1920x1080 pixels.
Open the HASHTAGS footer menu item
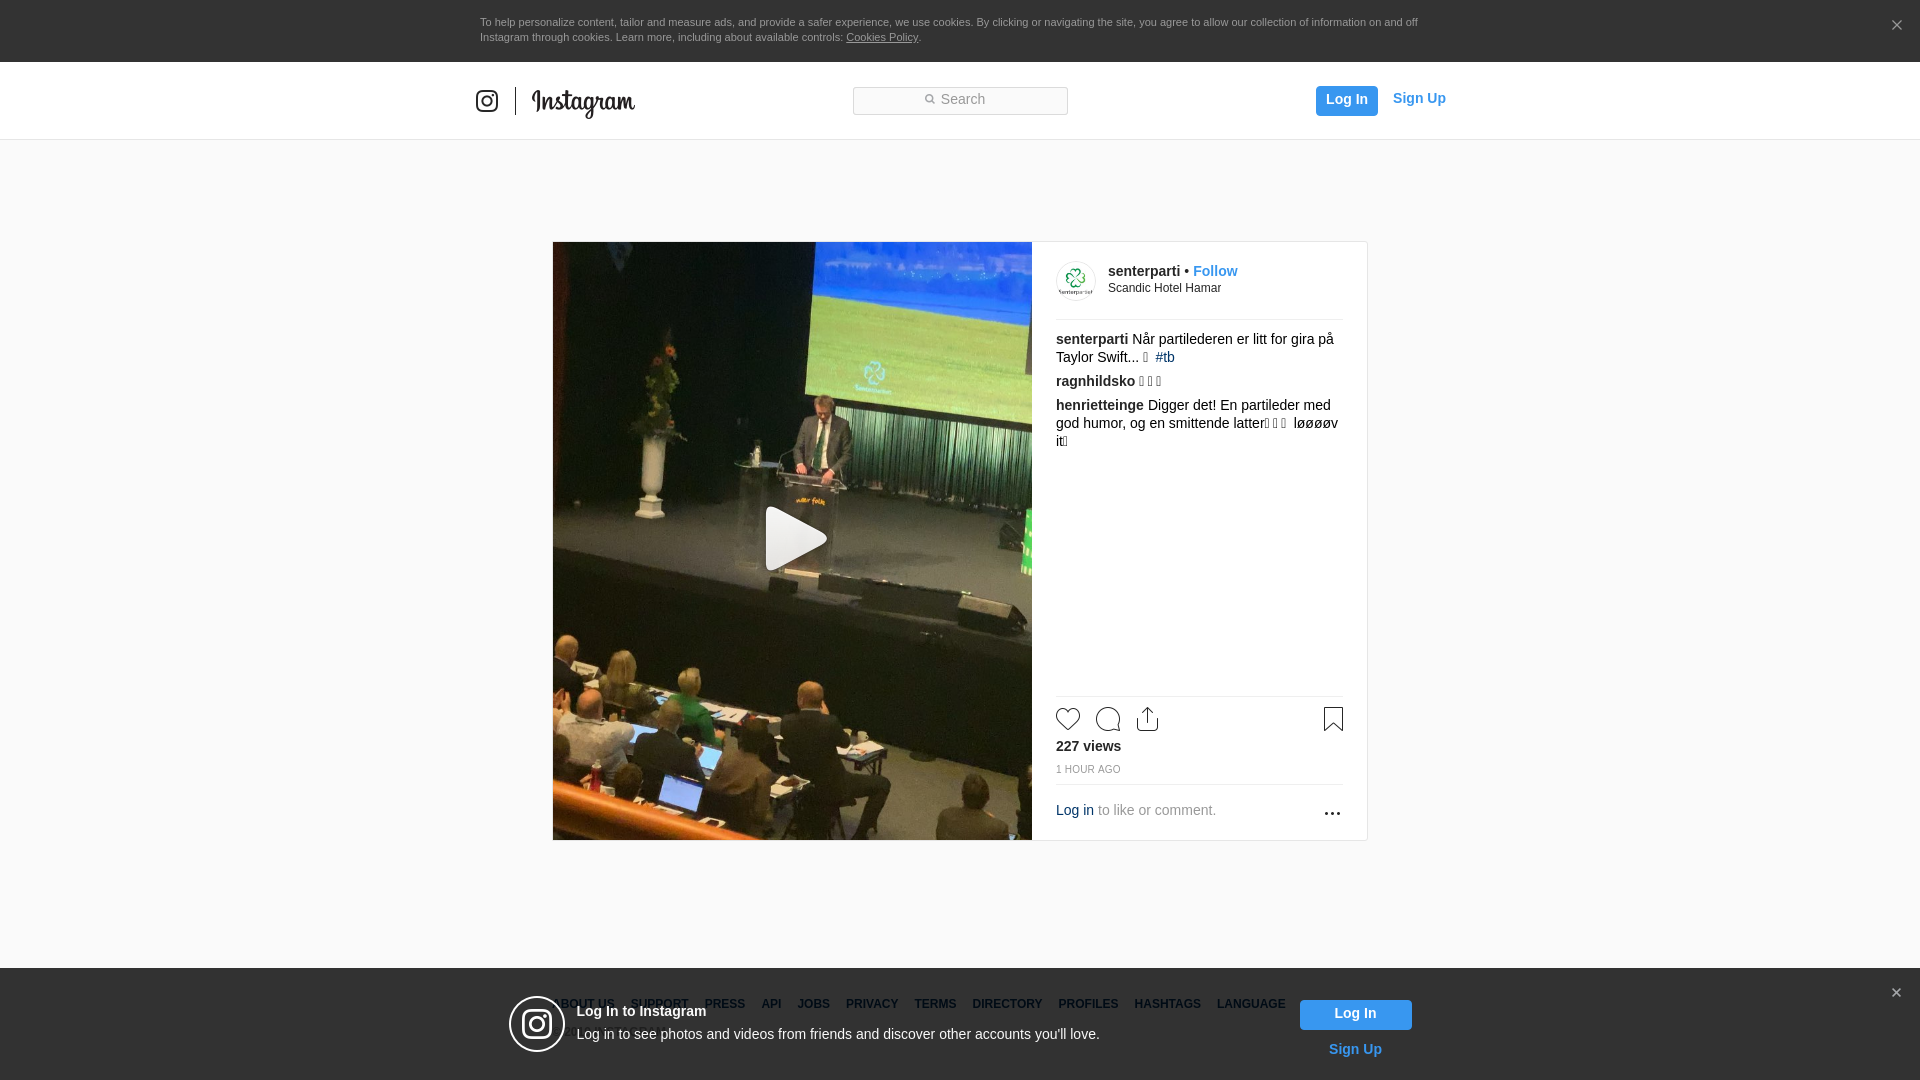click(x=1167, y=1004)
